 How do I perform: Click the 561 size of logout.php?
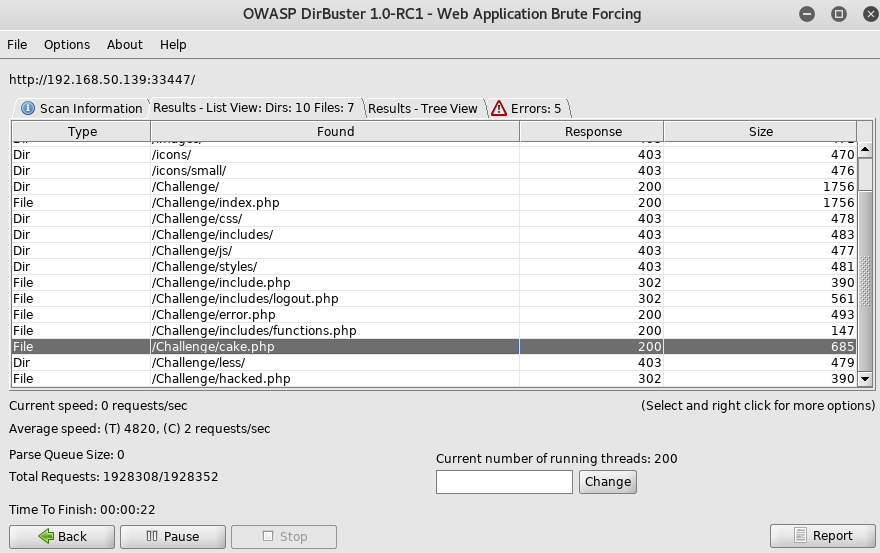[842, 299]
